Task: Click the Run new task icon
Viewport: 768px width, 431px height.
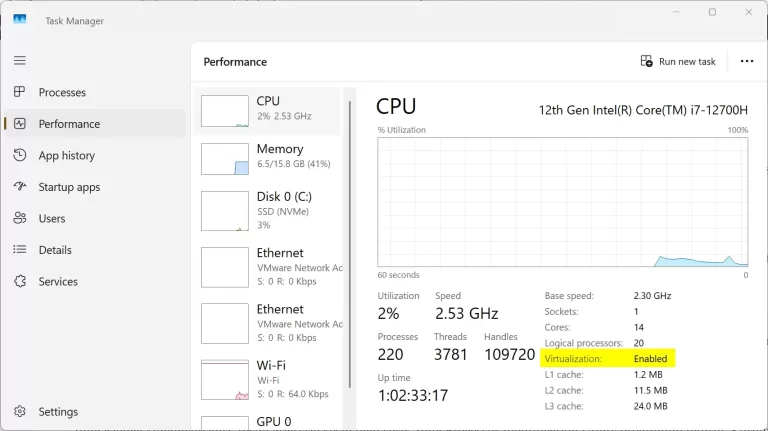Action: click(x=647, y=61)
